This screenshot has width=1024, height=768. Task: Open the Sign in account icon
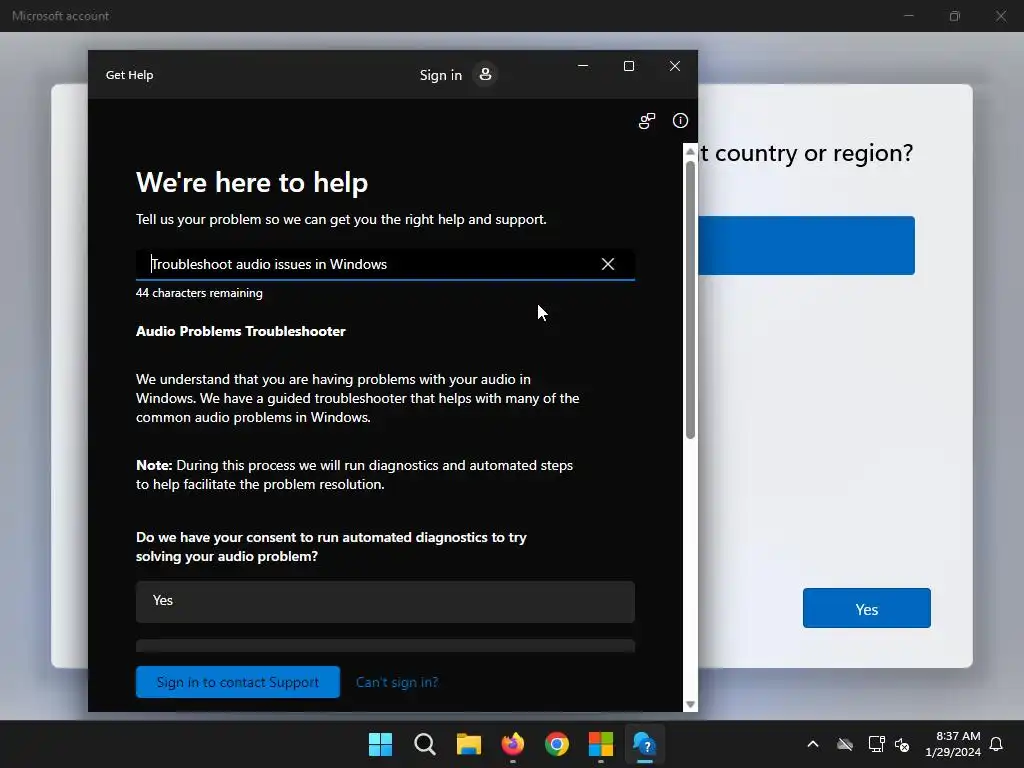[x=485, y=74]
